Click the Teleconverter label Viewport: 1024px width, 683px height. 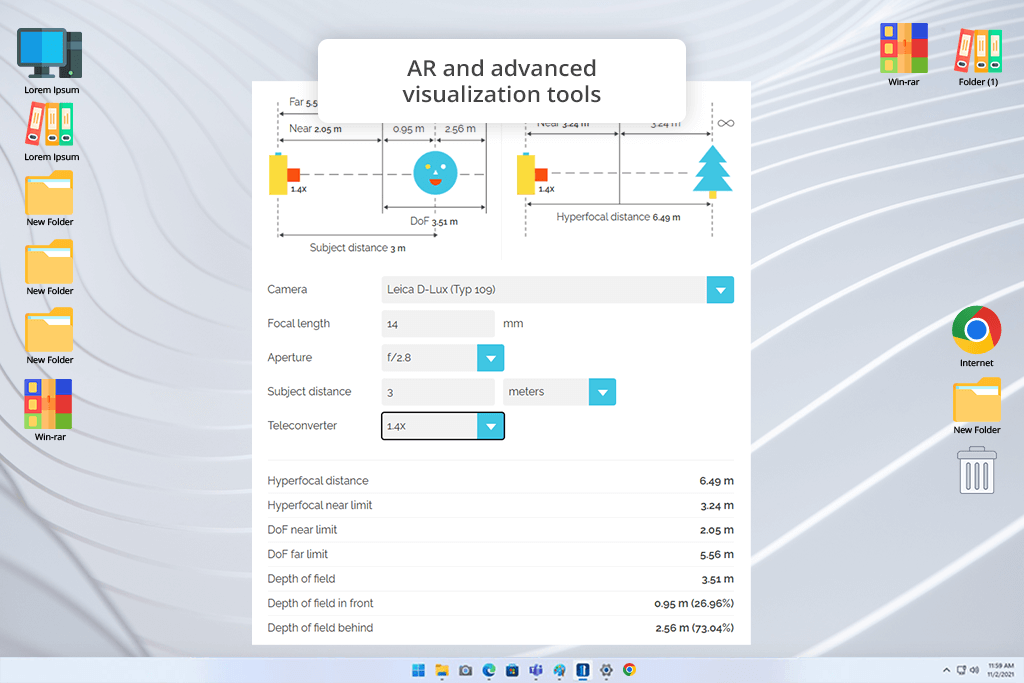click(302, 426)
